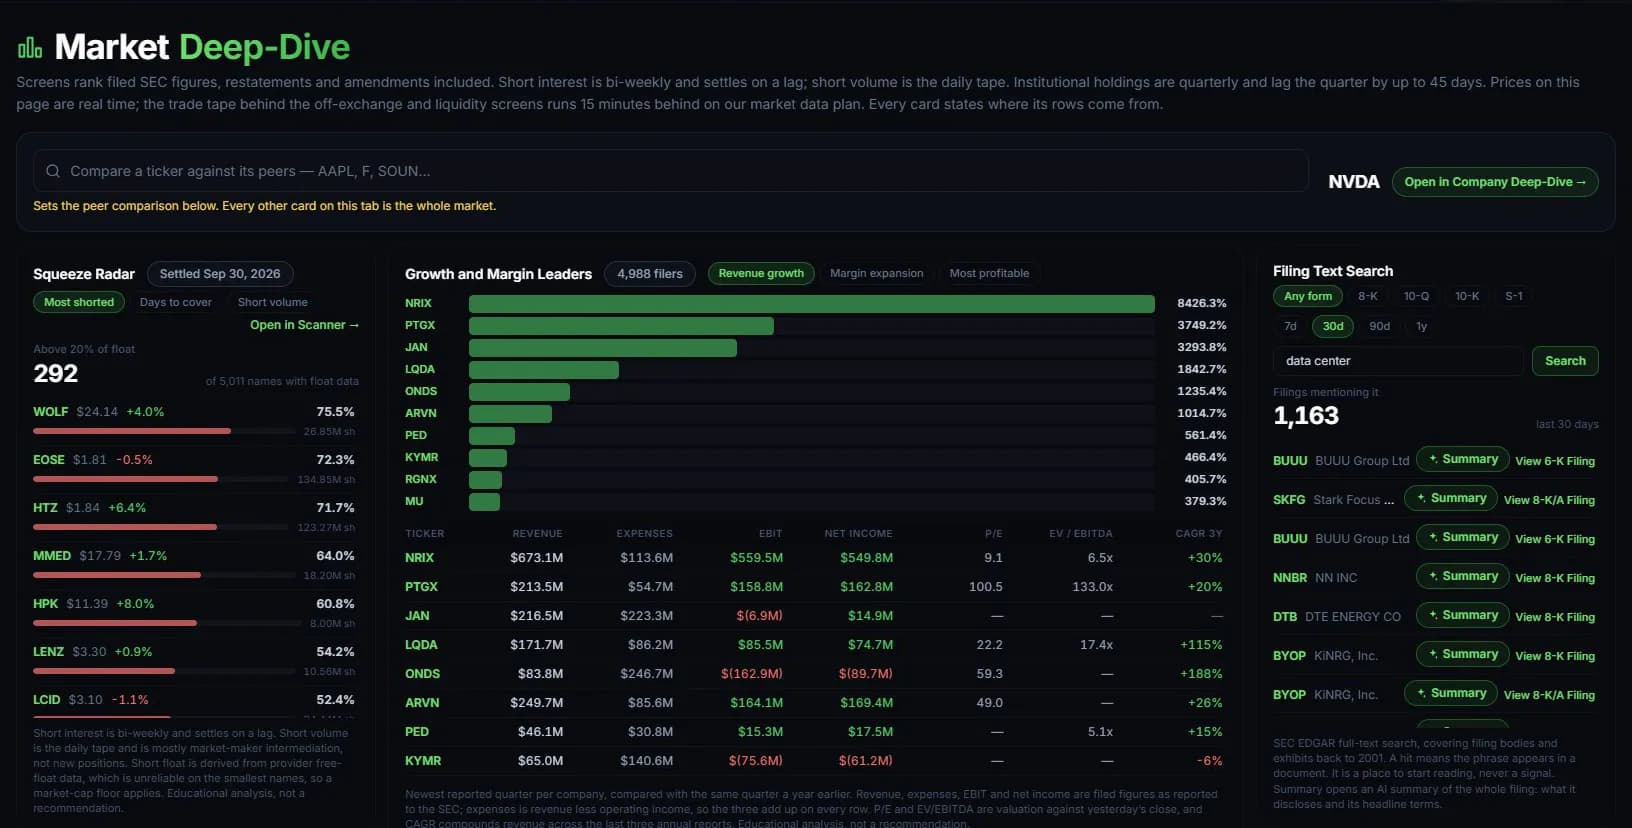Click the Market Deep-Dive bar chart logo icon

(30, 47)
